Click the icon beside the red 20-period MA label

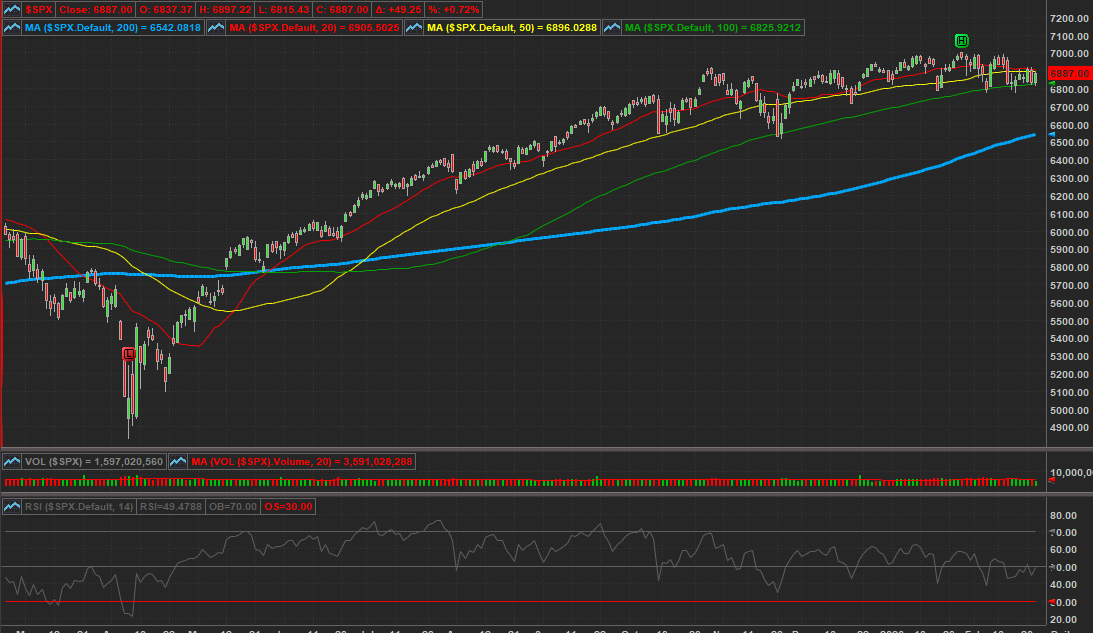216,28
